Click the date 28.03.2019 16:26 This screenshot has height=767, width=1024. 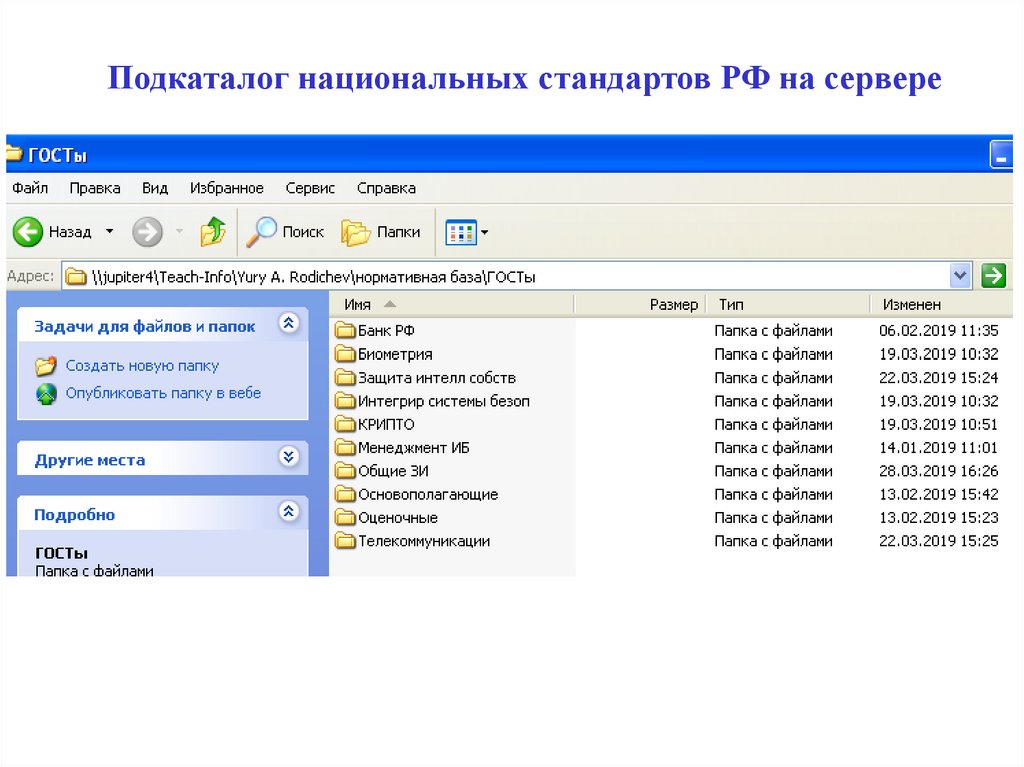click(x=938, y=471)
